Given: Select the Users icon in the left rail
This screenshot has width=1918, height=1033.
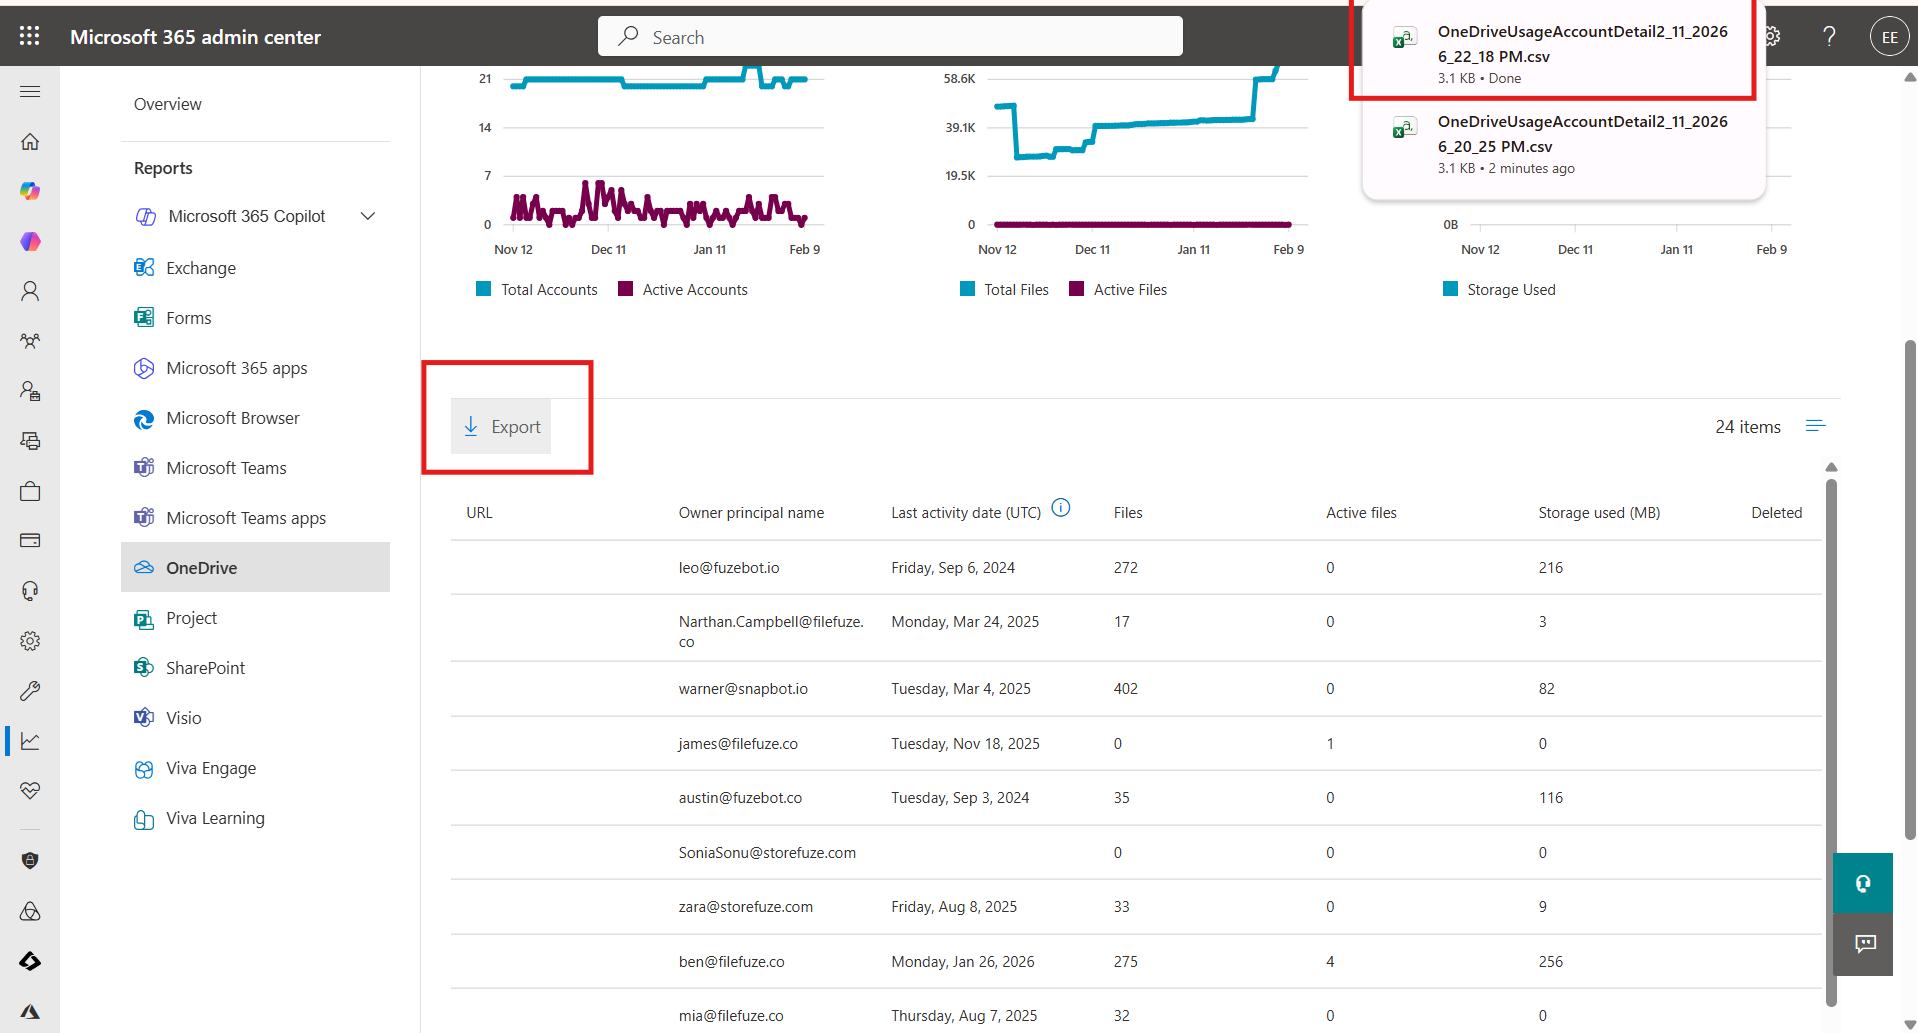Looking at the screenshot, I should point(29,291).
